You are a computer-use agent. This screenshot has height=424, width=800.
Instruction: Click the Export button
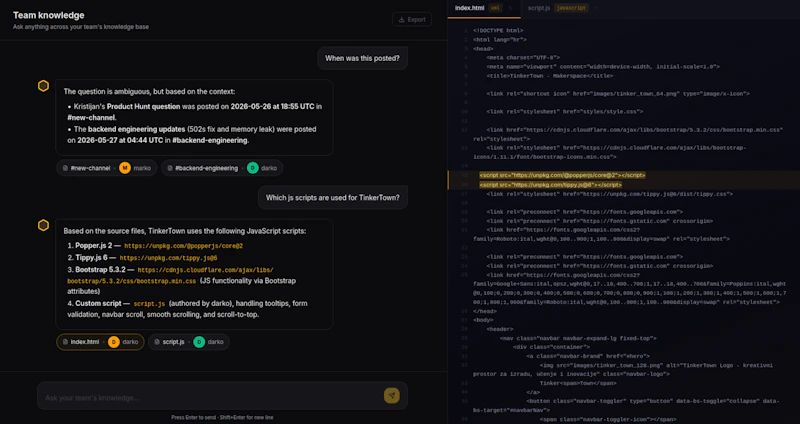point(412,19)
